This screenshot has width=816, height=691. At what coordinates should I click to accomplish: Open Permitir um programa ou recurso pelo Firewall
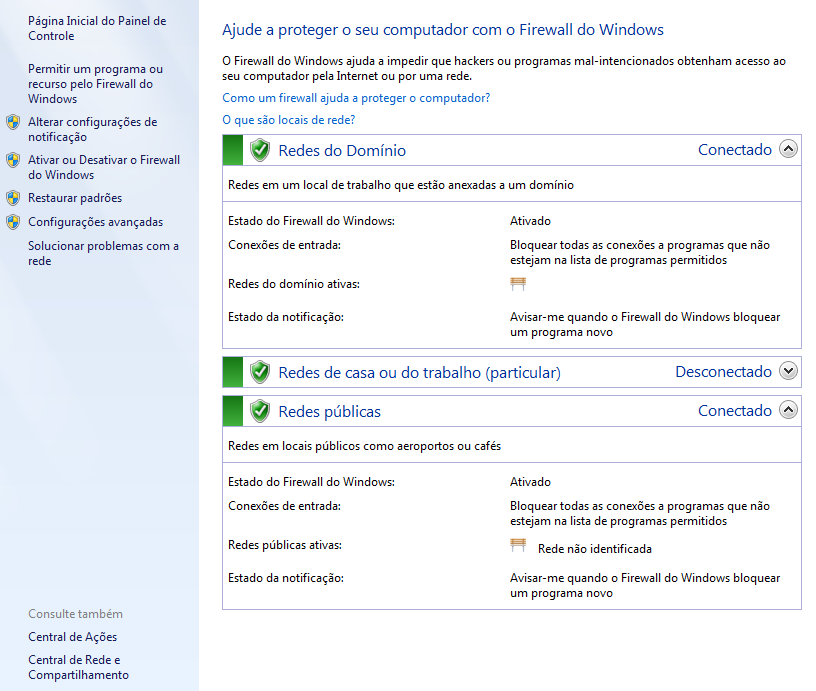[x=95, y=84]
